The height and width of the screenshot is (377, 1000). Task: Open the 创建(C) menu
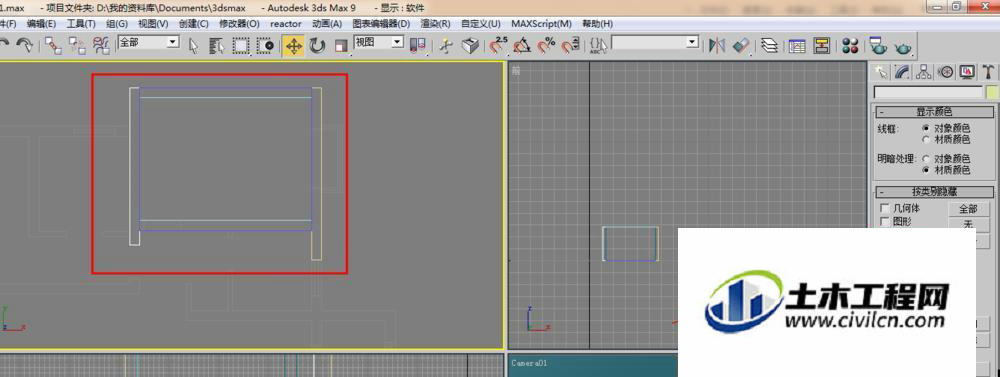194,24
